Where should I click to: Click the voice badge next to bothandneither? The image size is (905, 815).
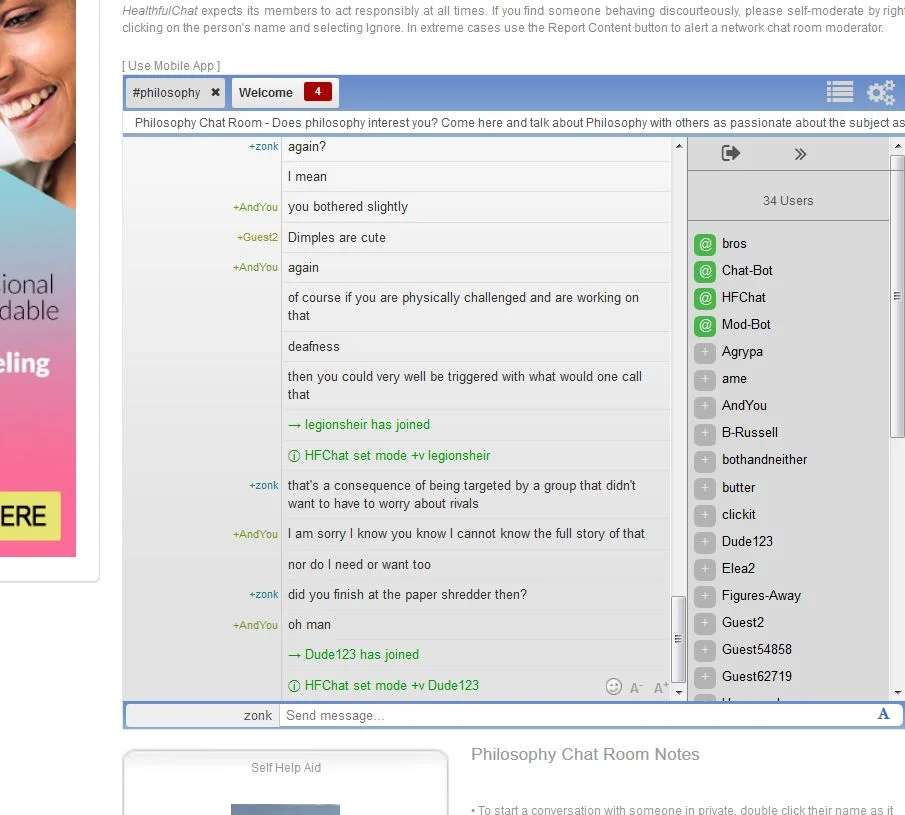(x=705, y=461)
